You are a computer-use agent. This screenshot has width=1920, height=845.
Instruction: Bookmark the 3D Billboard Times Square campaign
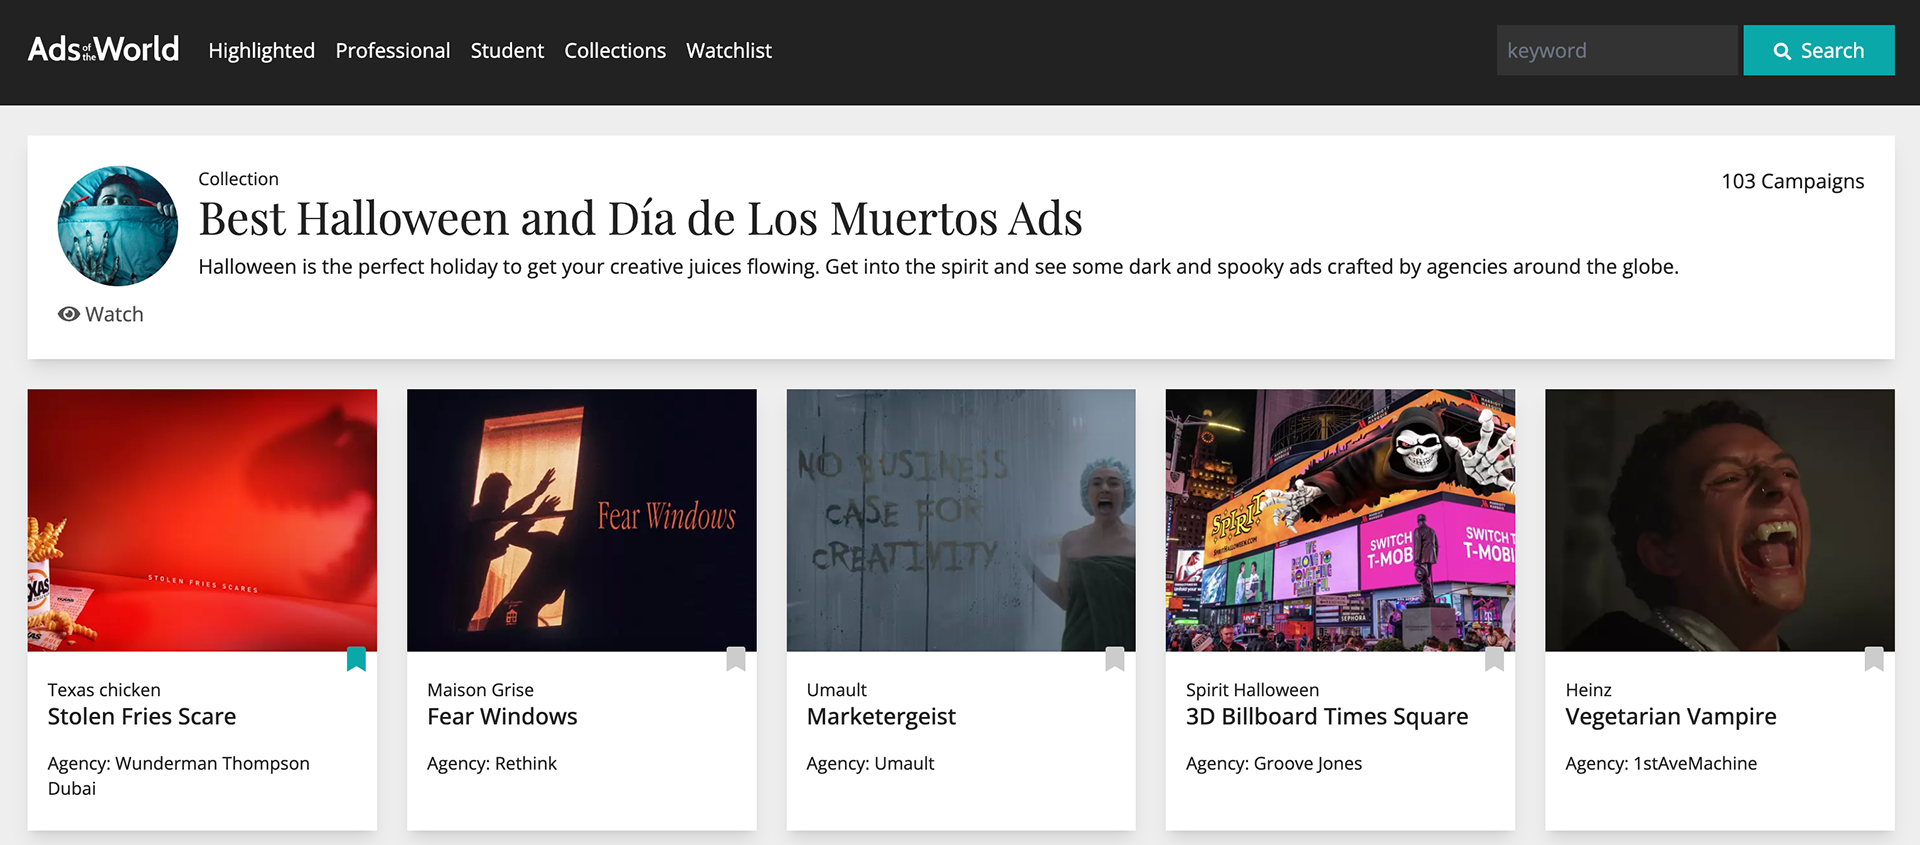(1495, 659)
